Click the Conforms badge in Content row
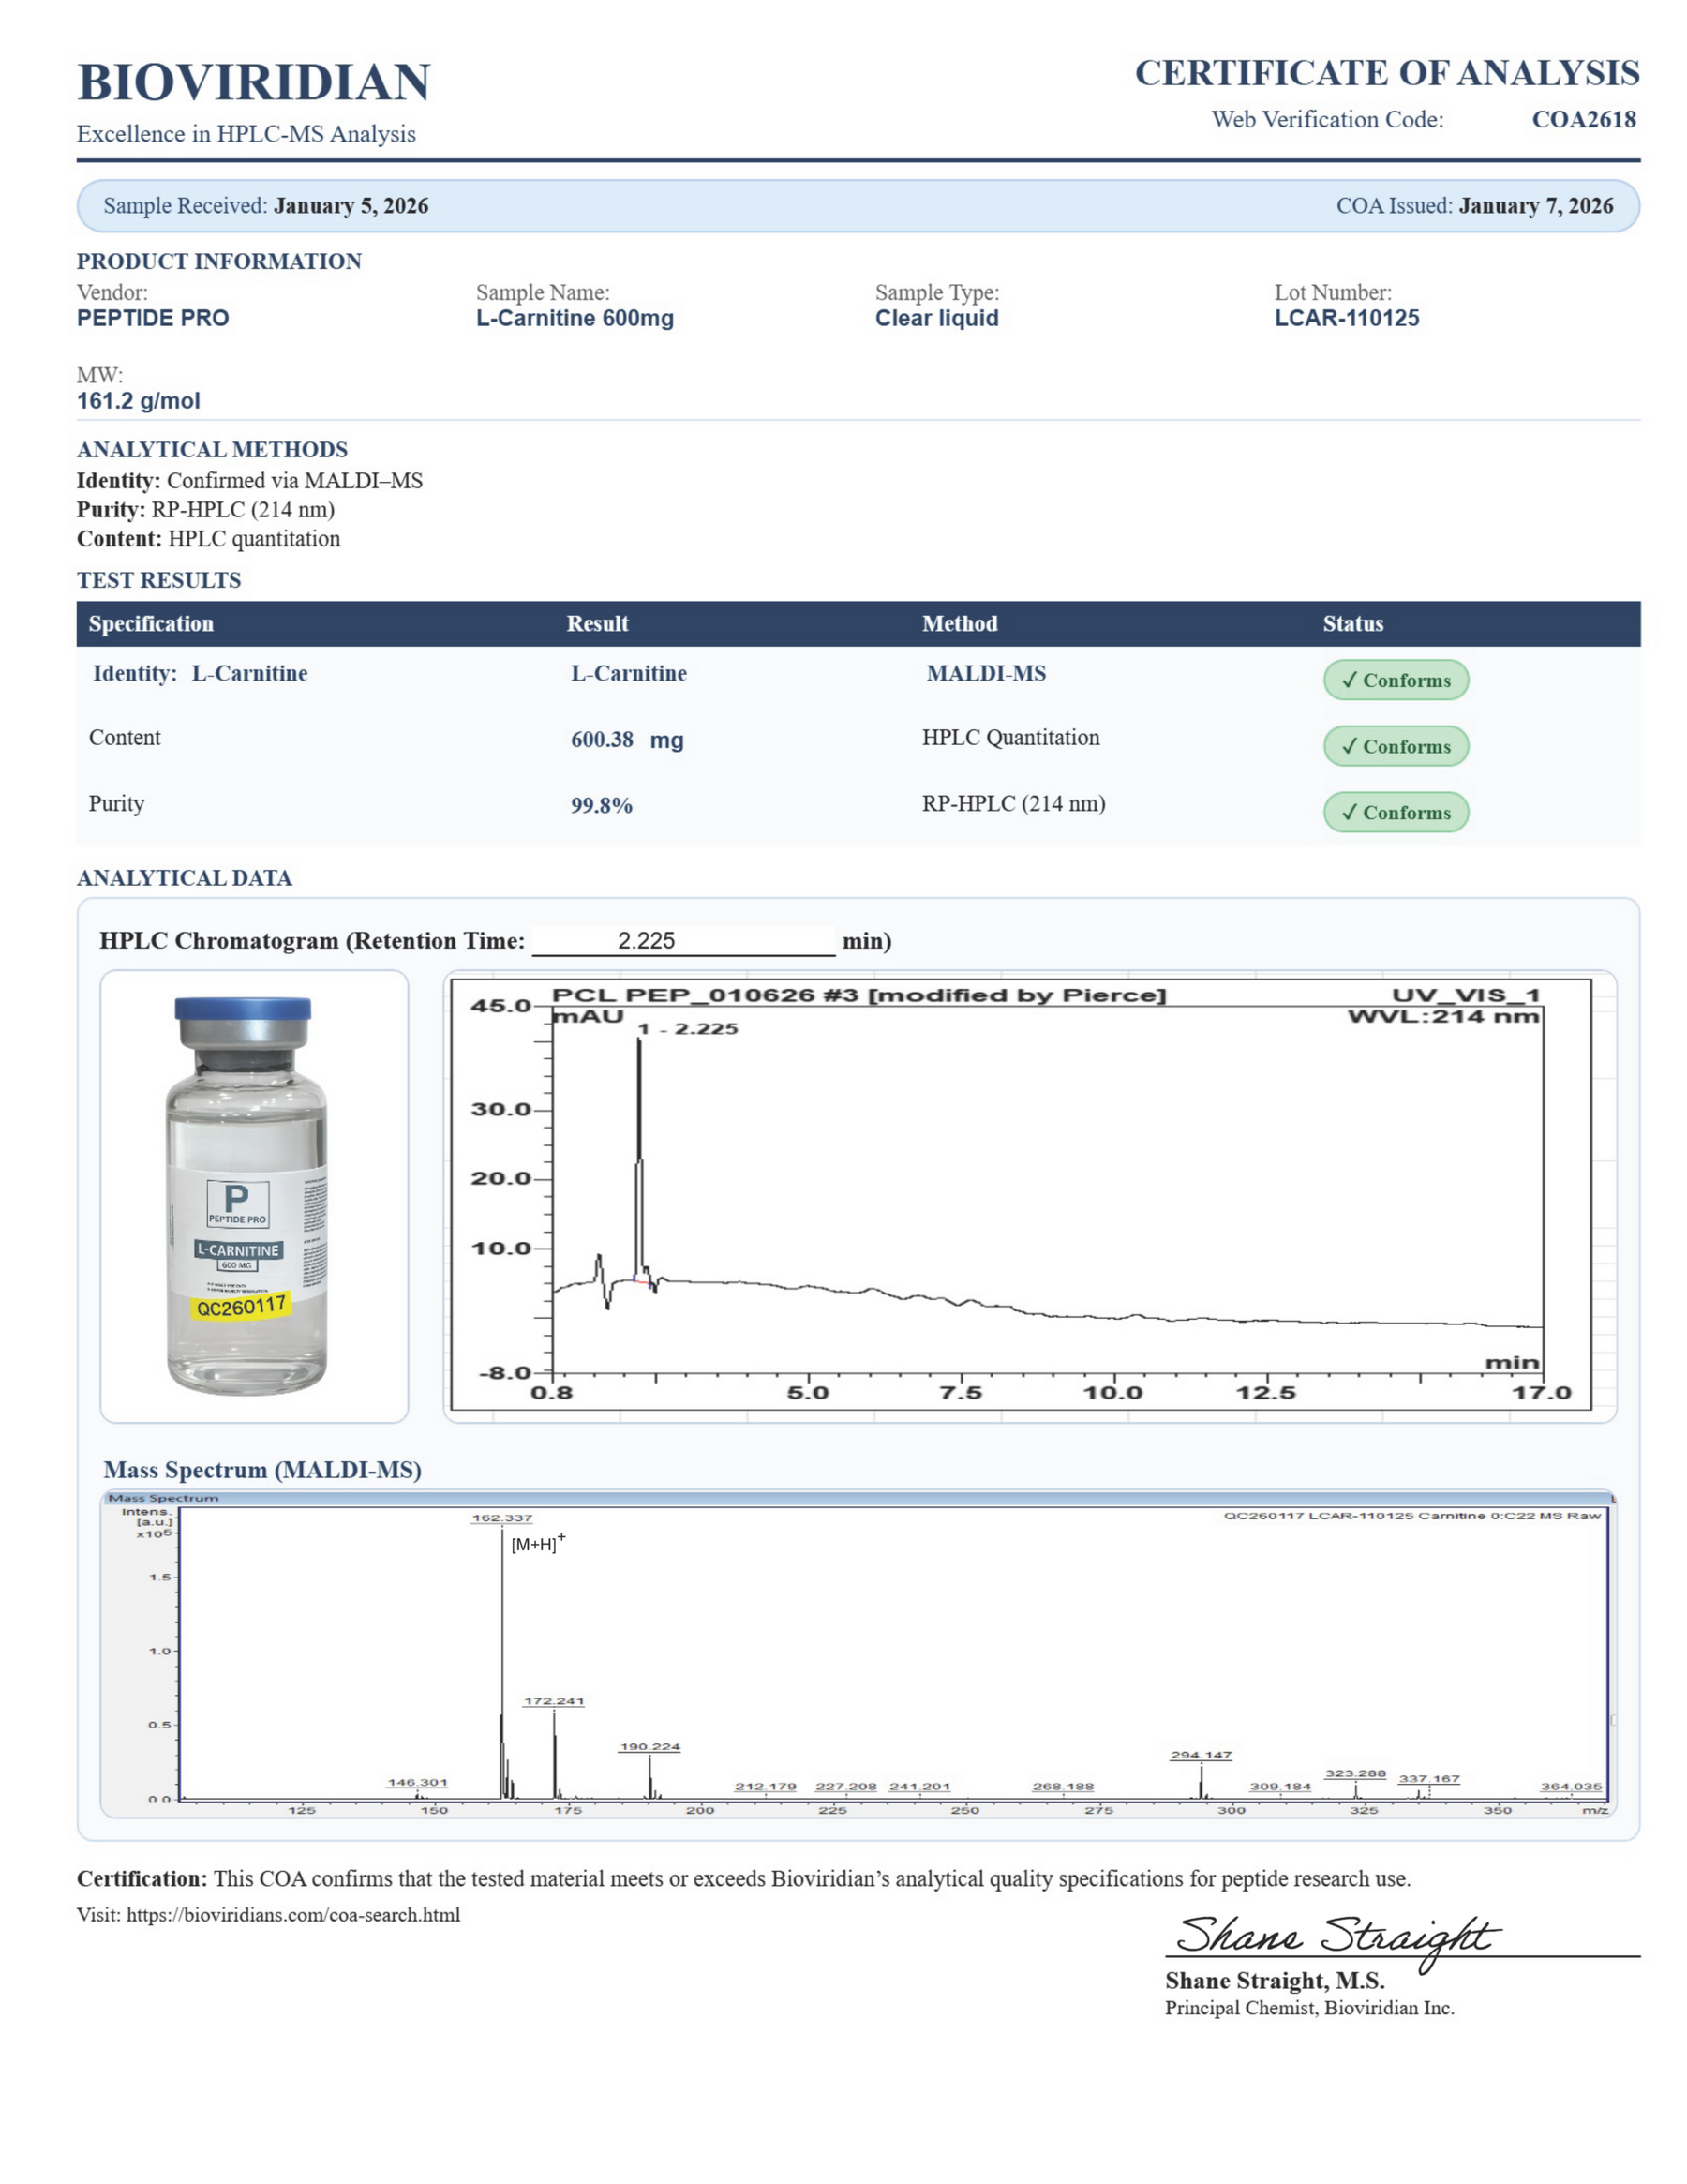 pyautogui.click(x=1396, y=746)
